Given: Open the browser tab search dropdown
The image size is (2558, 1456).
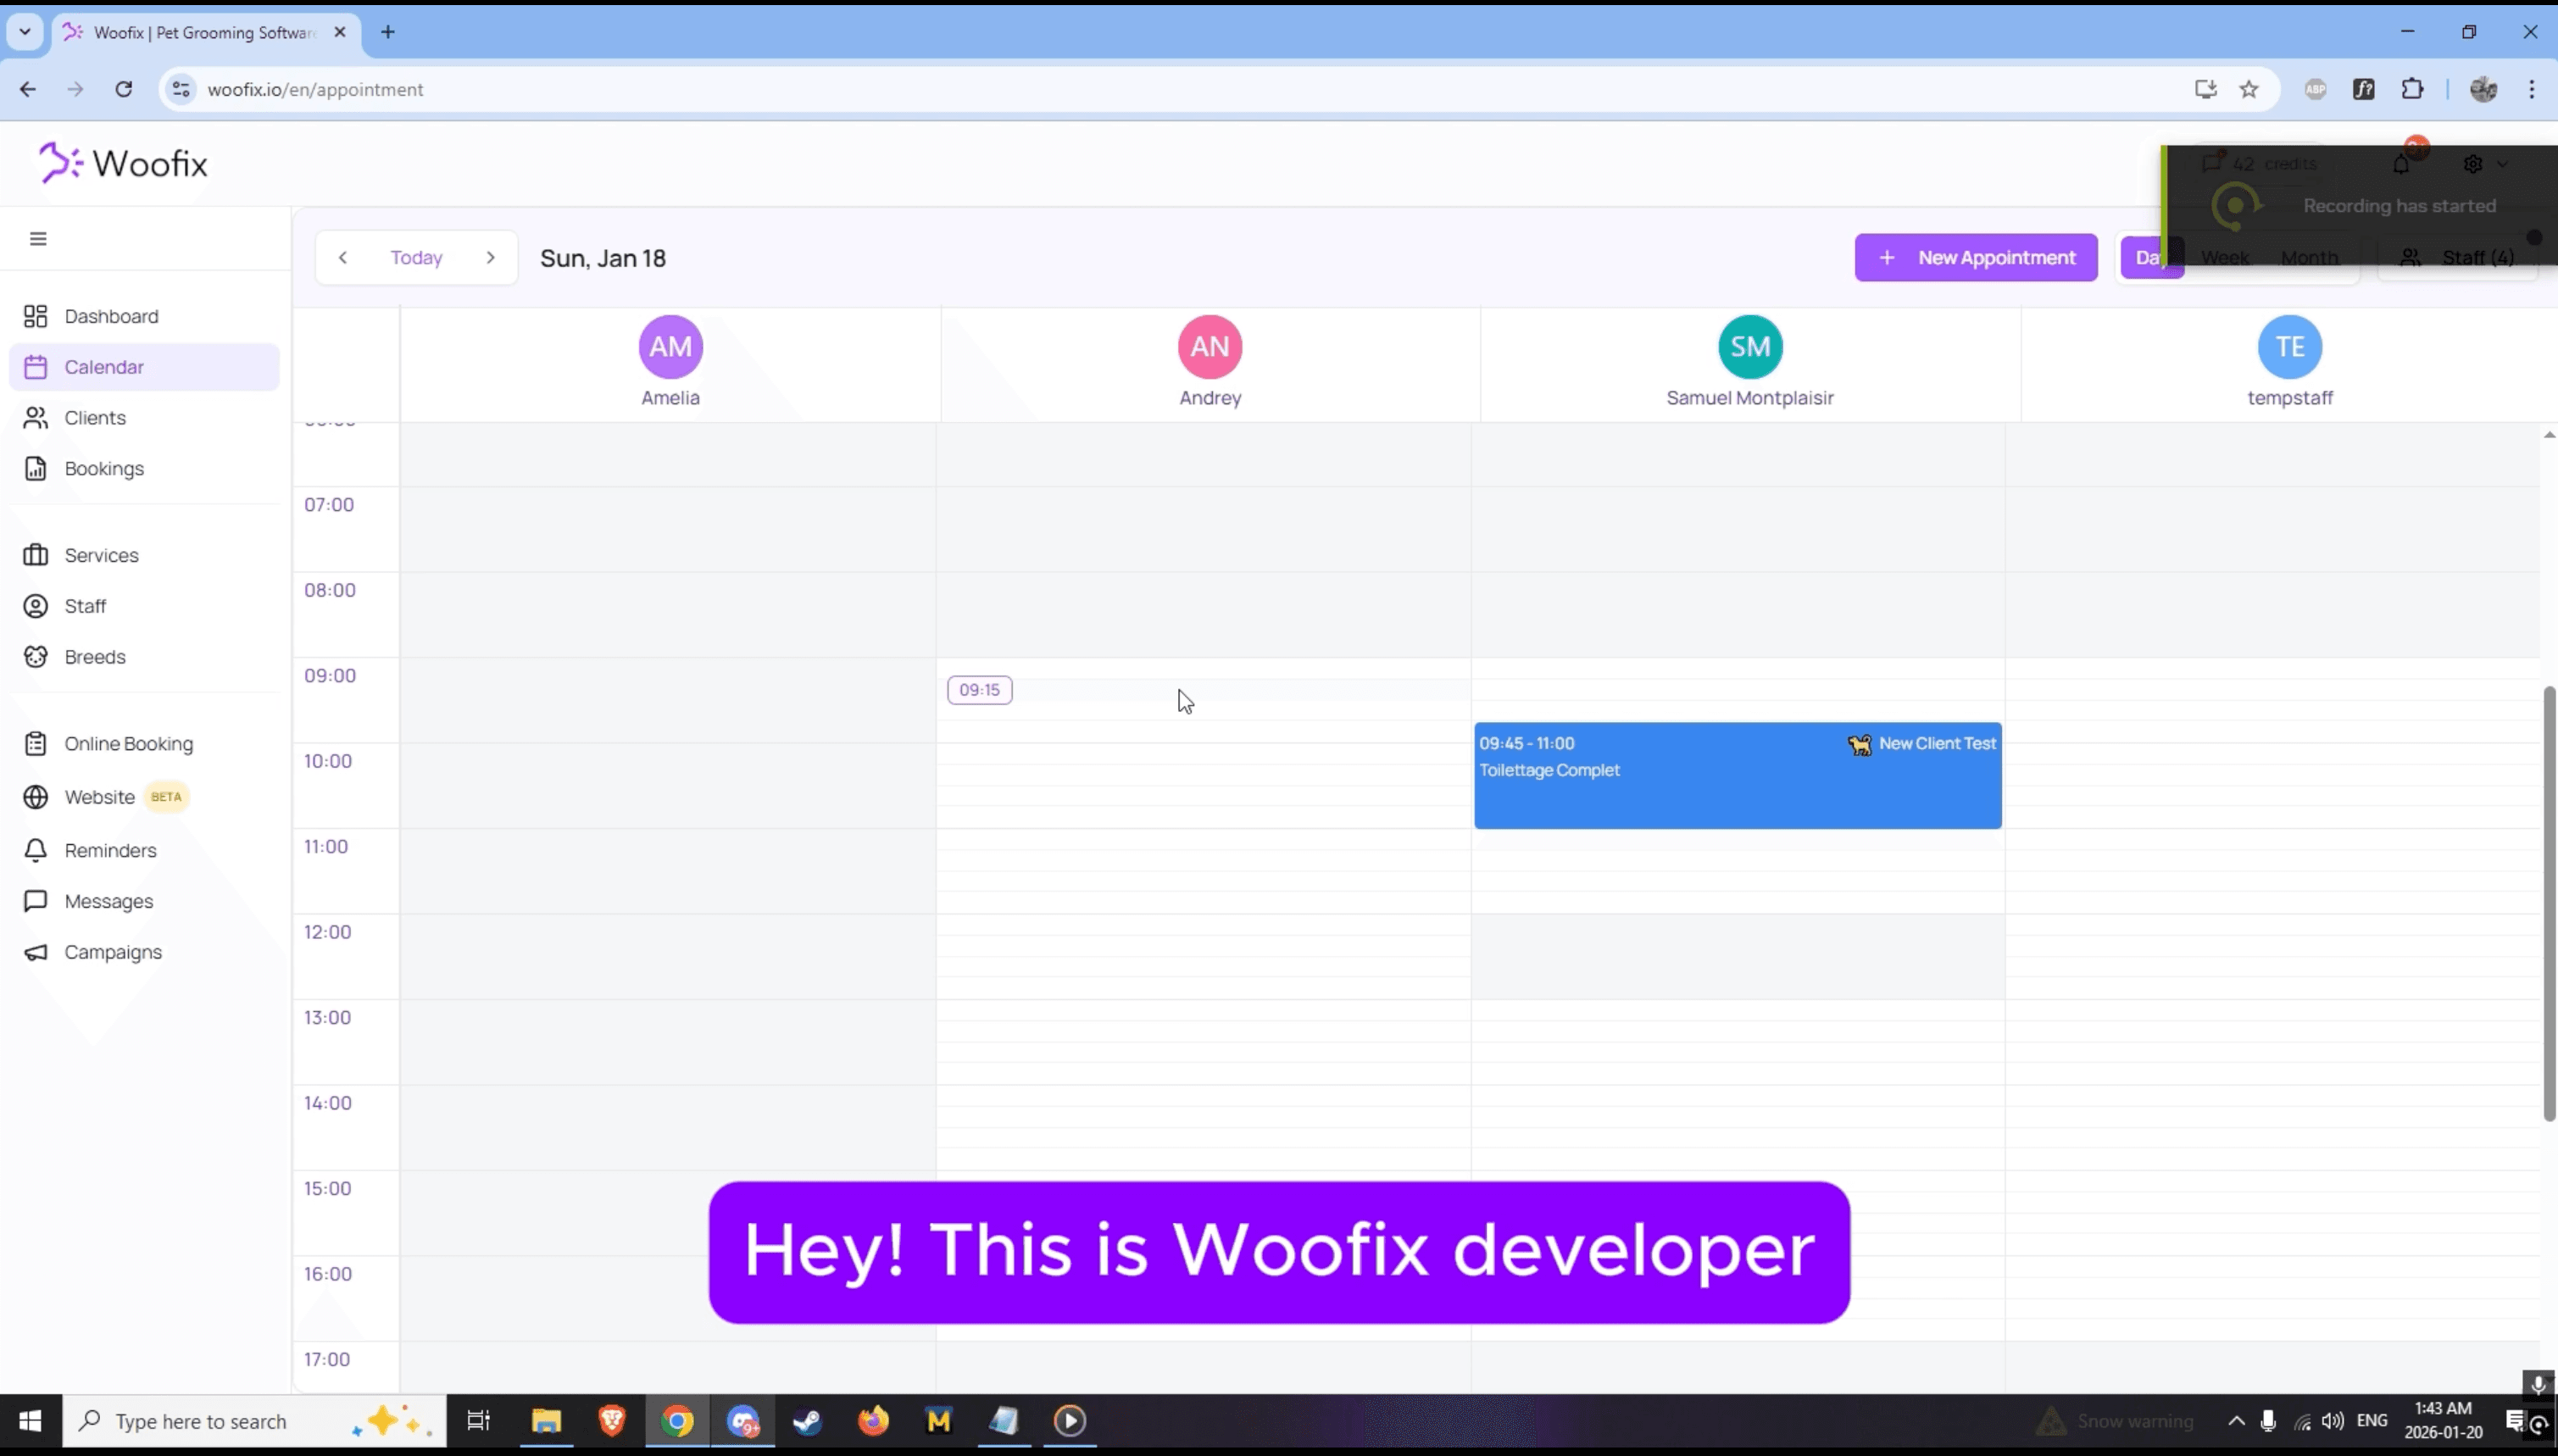Looking at the screenshot, I should (25, 32).
